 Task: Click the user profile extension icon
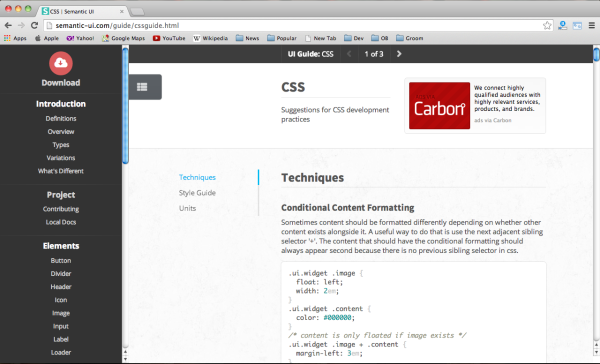(562, 26)
